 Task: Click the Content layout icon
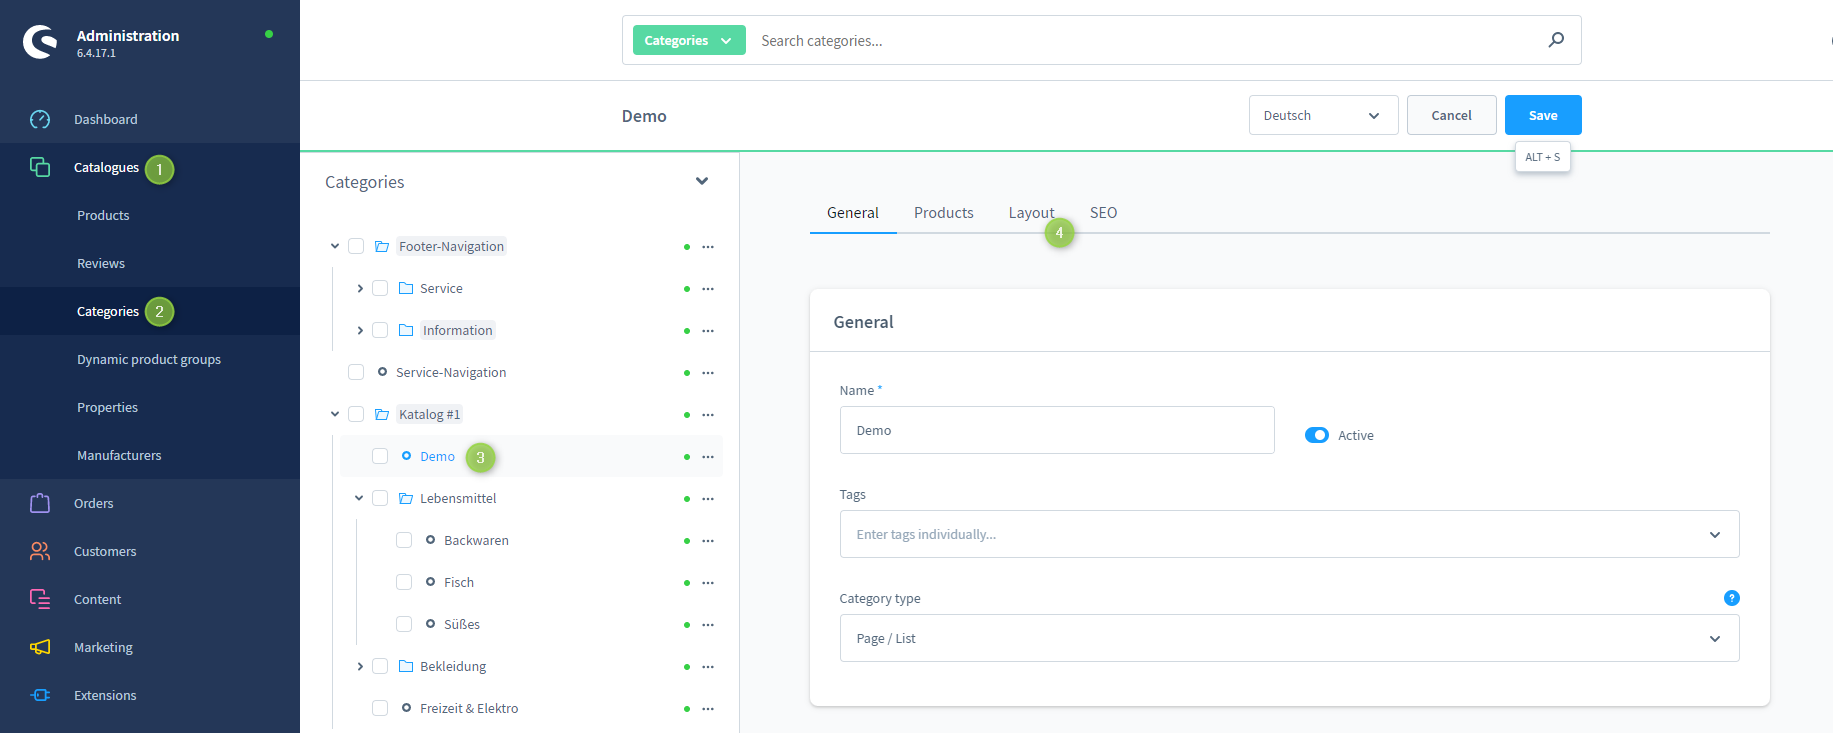40,599
